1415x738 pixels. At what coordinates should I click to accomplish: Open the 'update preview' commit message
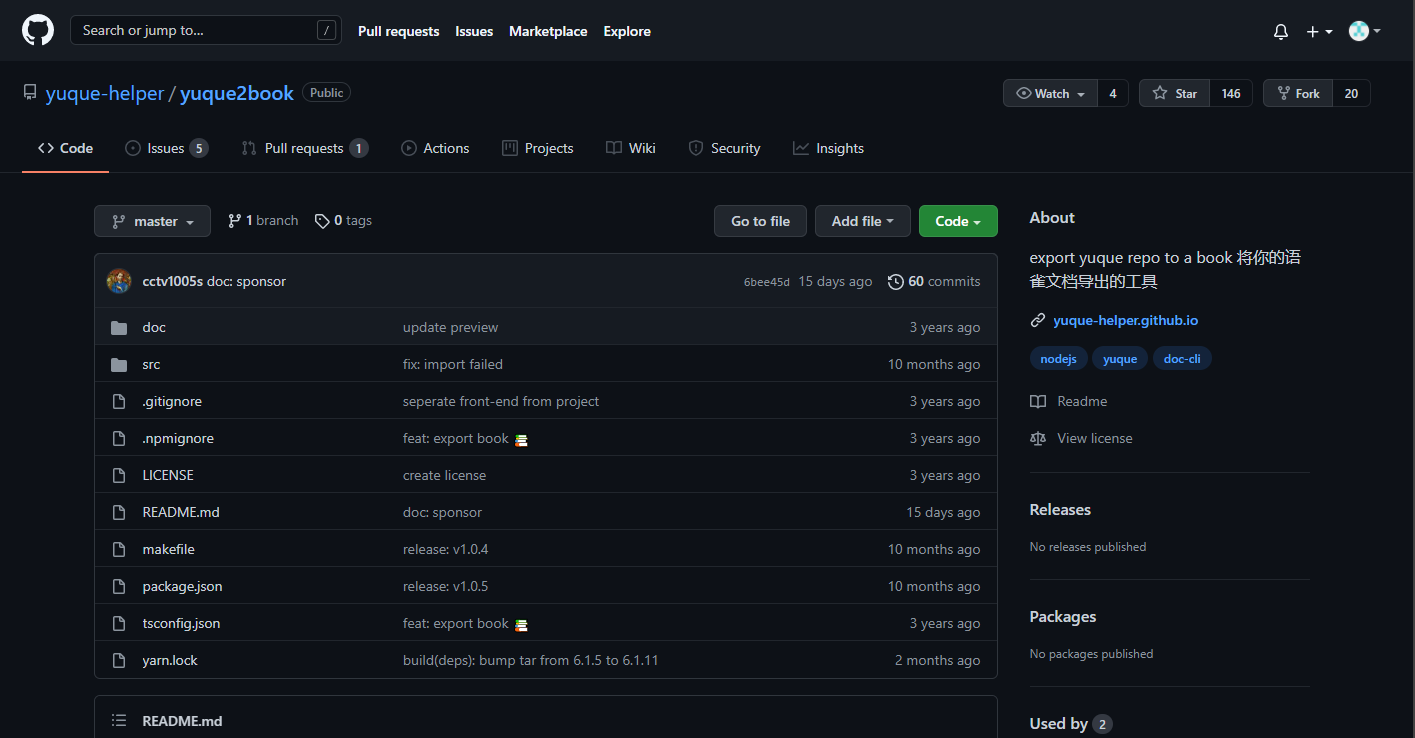(450, 327)
